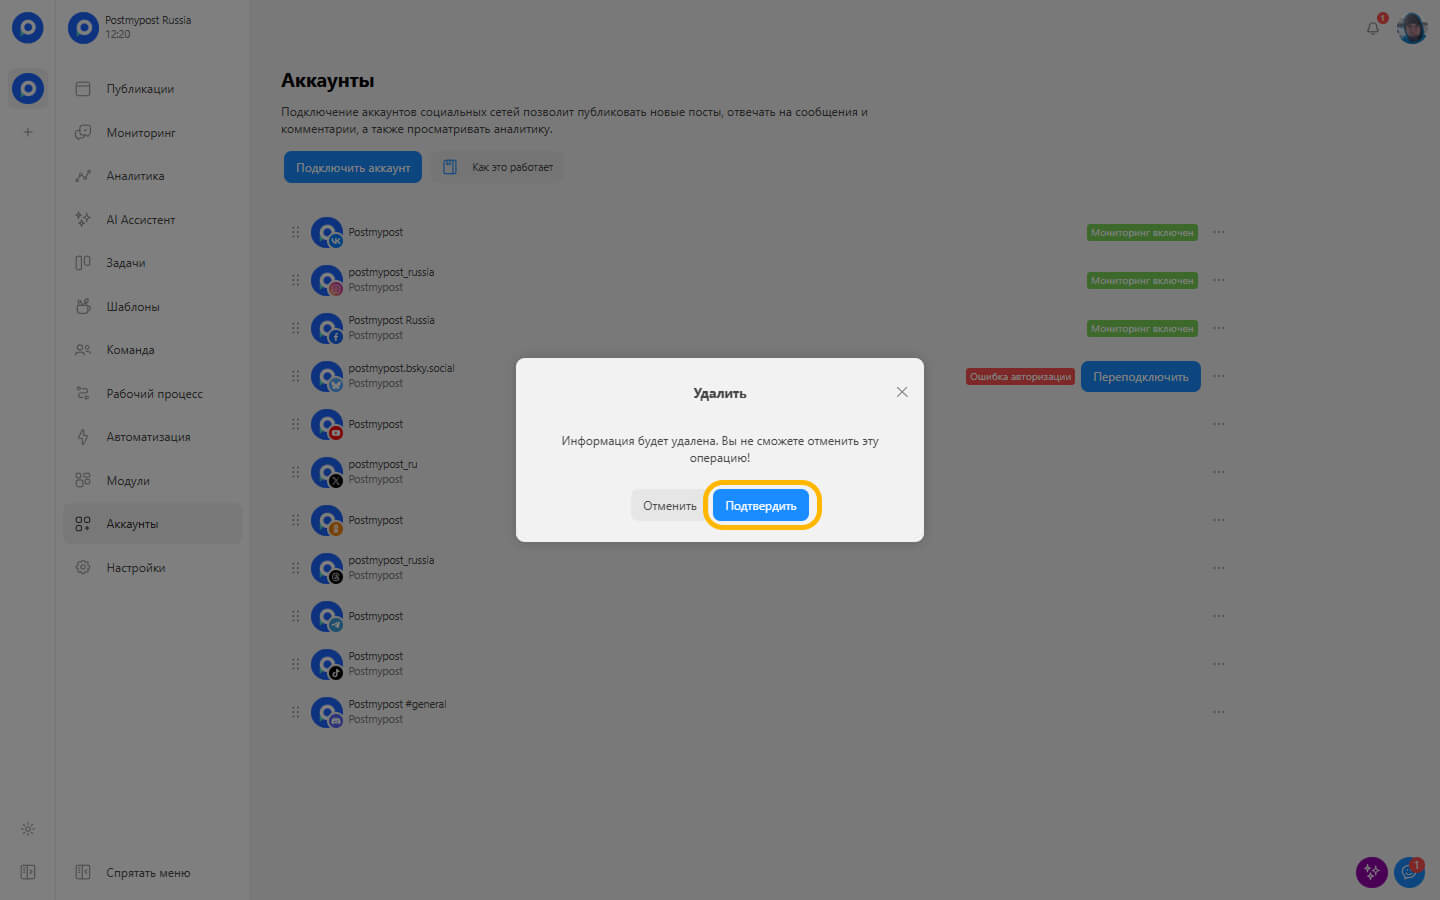Open AI Ассистент in sidebar

point(140,220)
